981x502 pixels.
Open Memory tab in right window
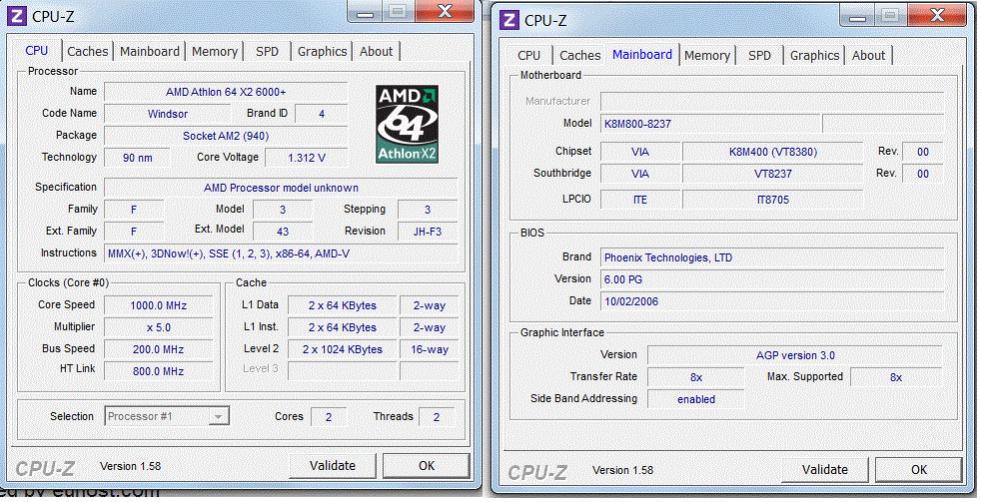(x=707, y=55)
